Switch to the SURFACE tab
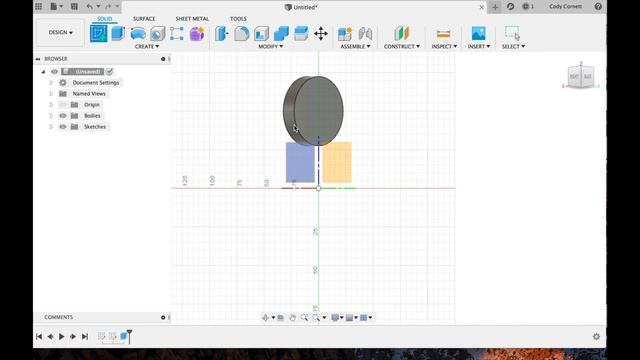 (x=144, y=19)
